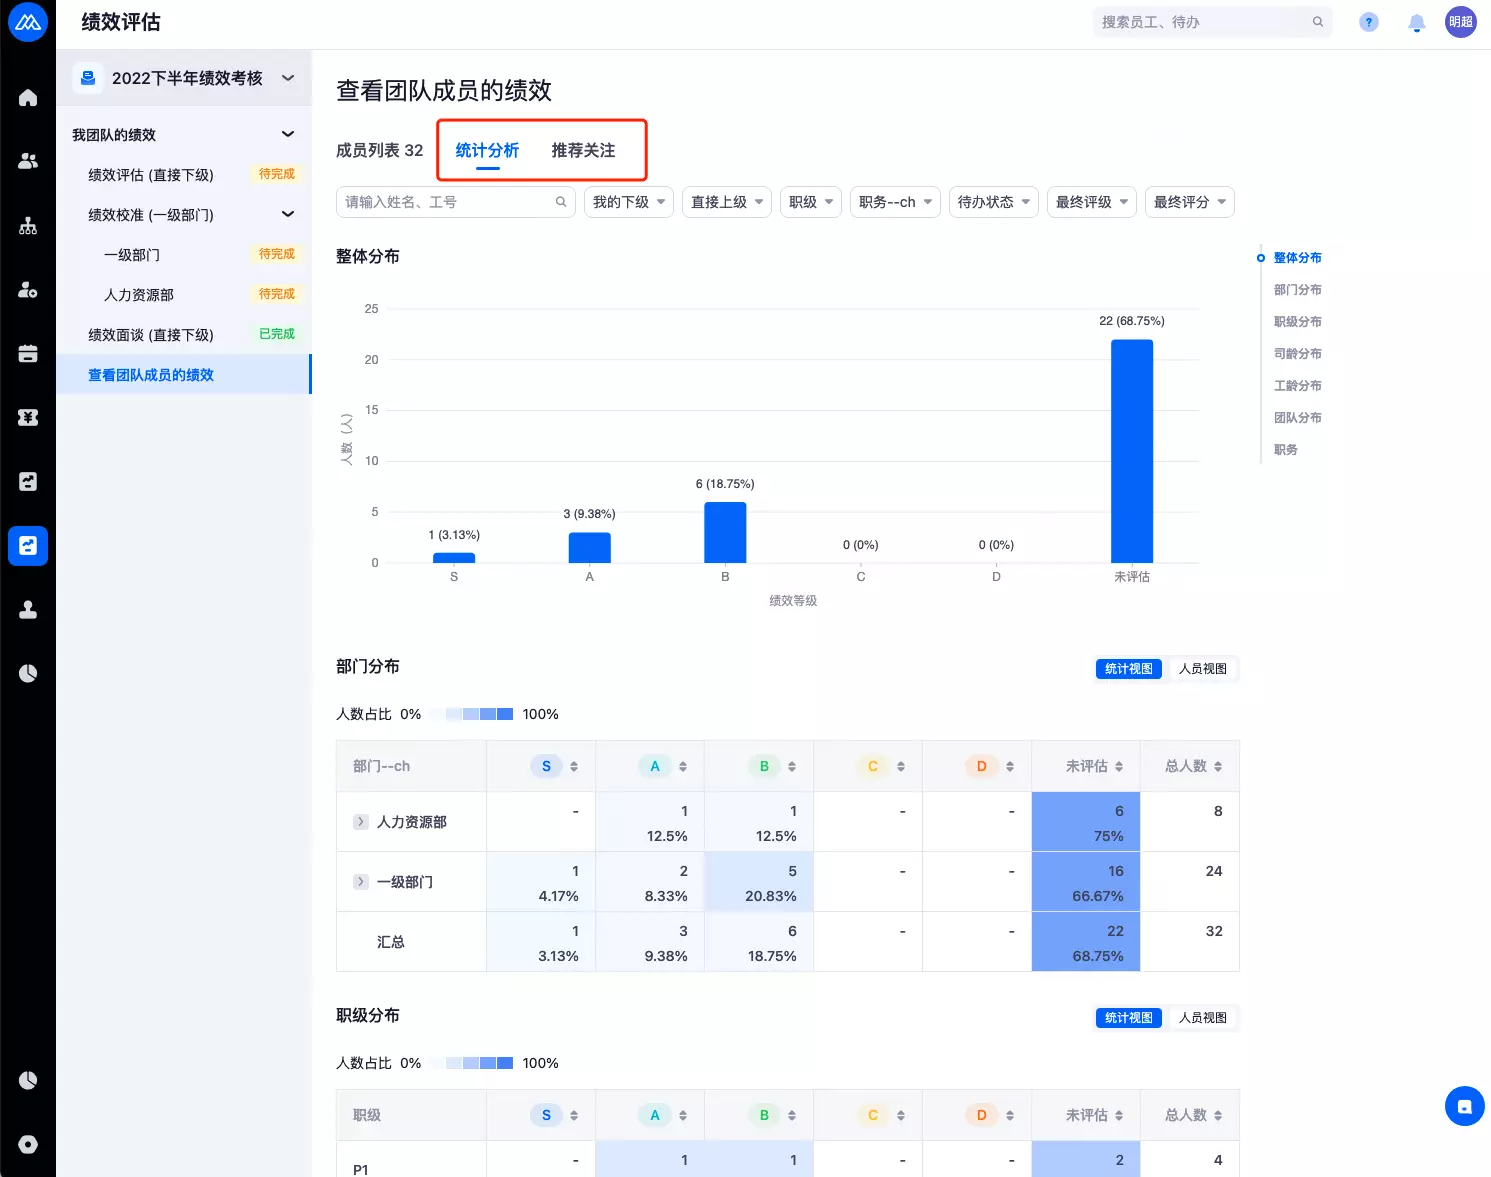This screenshot has width=1491, height=1177.
Task: Sort 职级分布 table by D column
Action: click(x=1010, y=1116)
